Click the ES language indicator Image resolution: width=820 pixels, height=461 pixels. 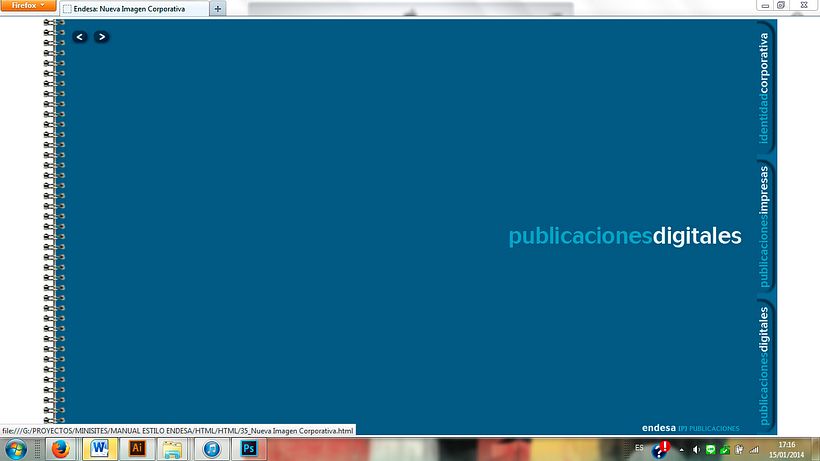[x=639, y=447]
